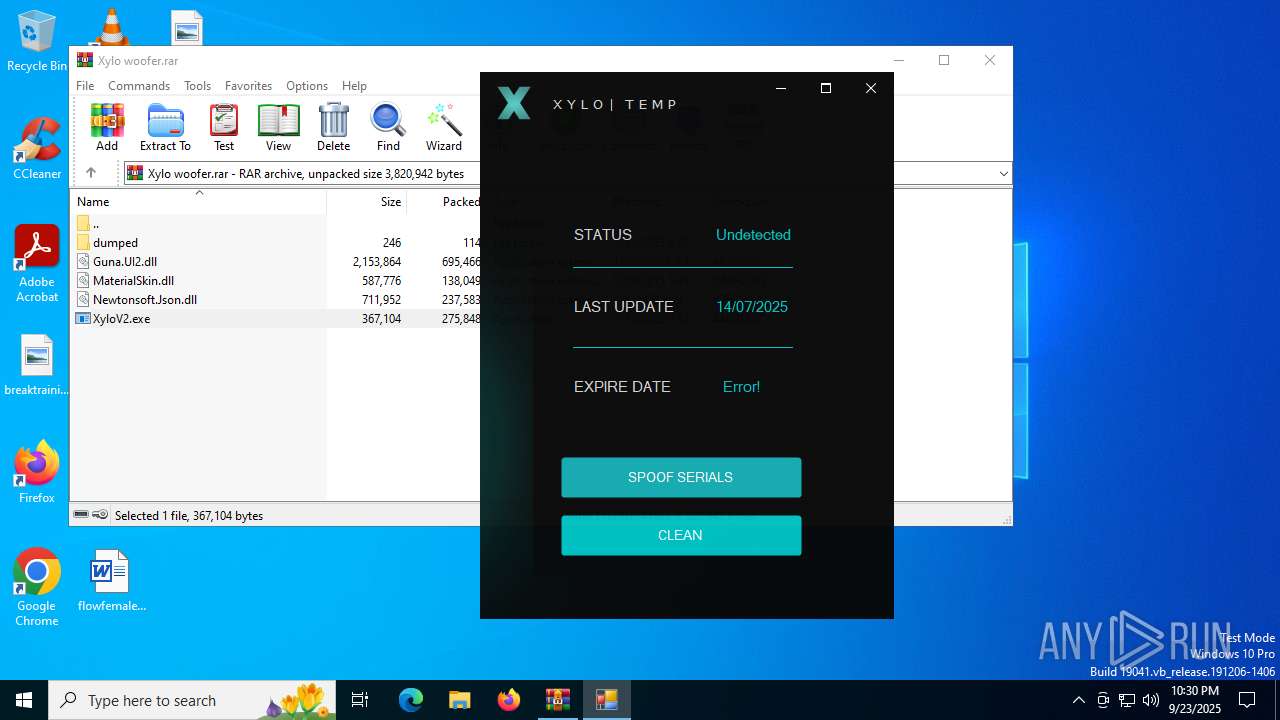Switch to WinRAR in the taskbar
This screenshot has width=1280, height=720.
[x=557, y=700]
